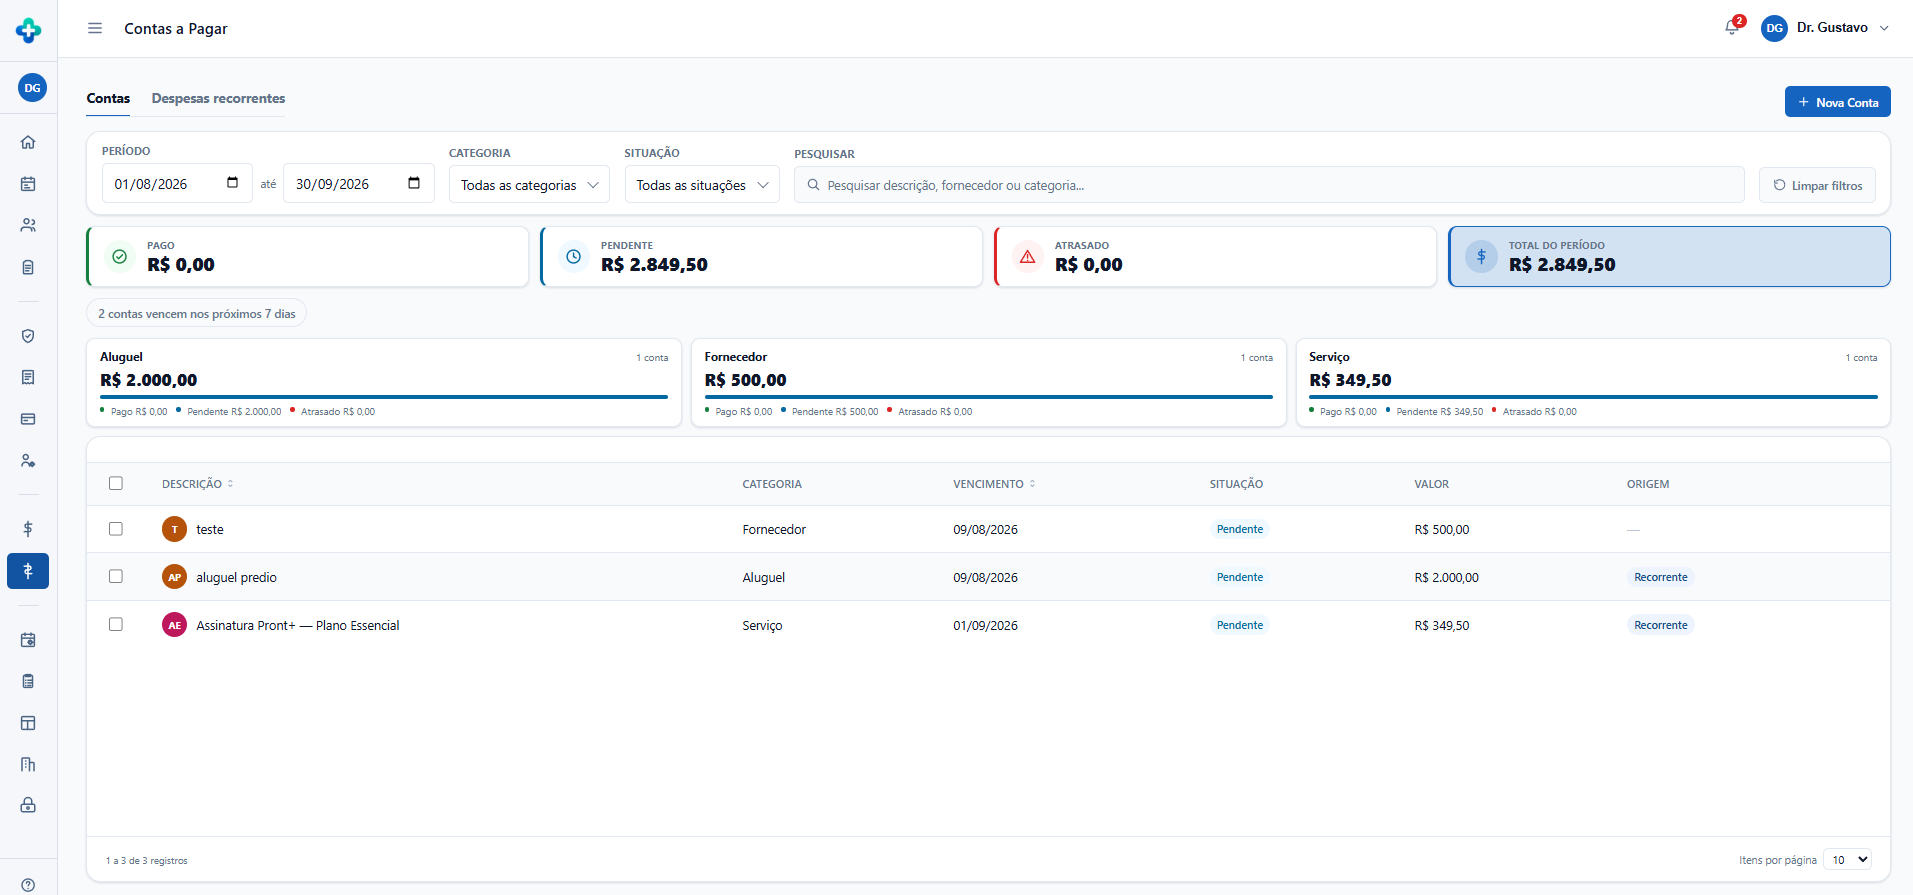Click the notification bell icon
Image resolution: width=1913 pixels, height=895 pixels.
coord(1732,28)
